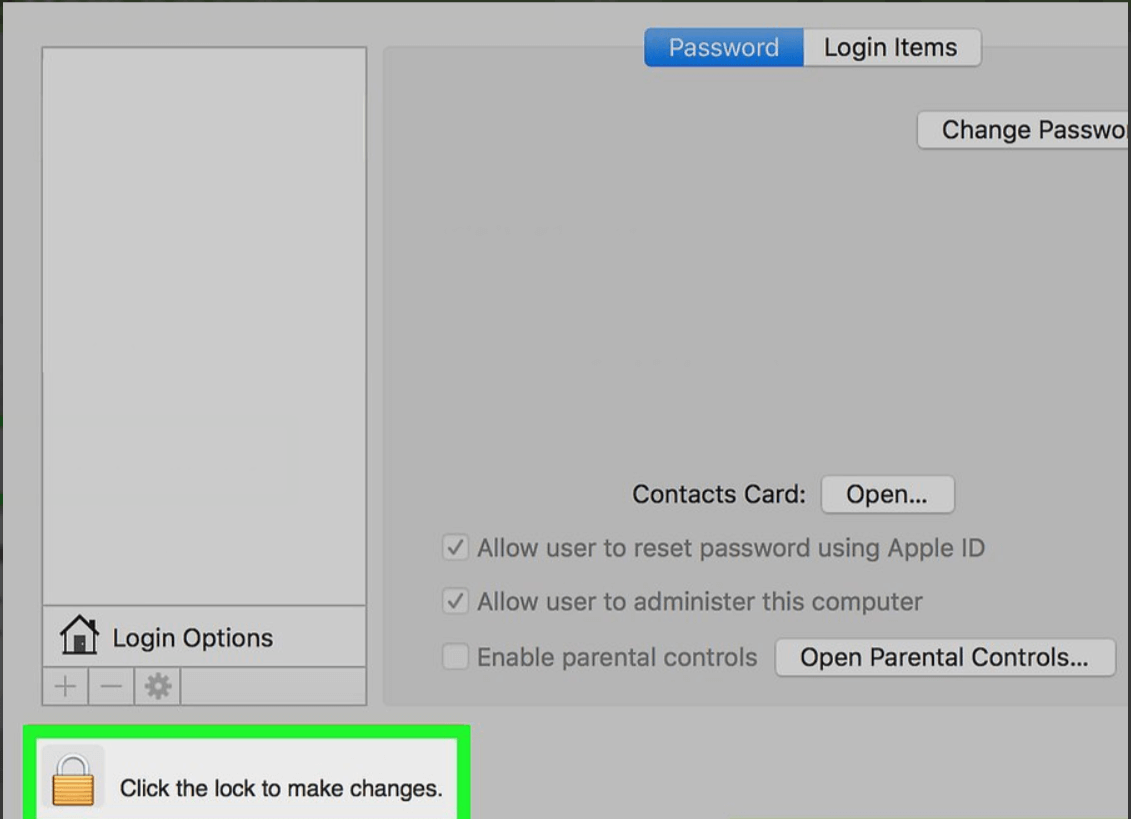Open the gear actions menu below the user list

click(x=157, y=686)
